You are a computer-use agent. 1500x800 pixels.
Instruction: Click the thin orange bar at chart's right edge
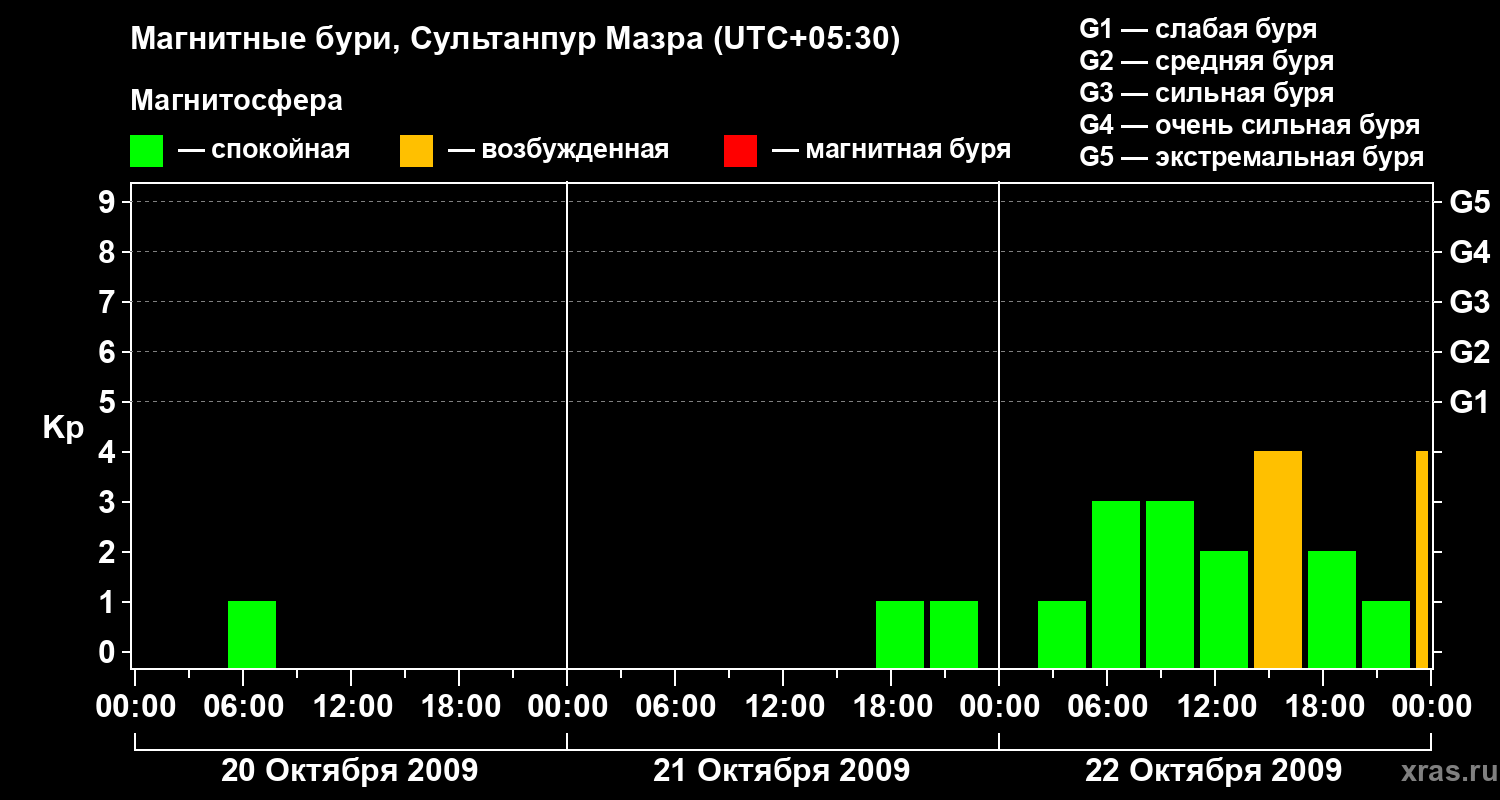coord(1421,559)
